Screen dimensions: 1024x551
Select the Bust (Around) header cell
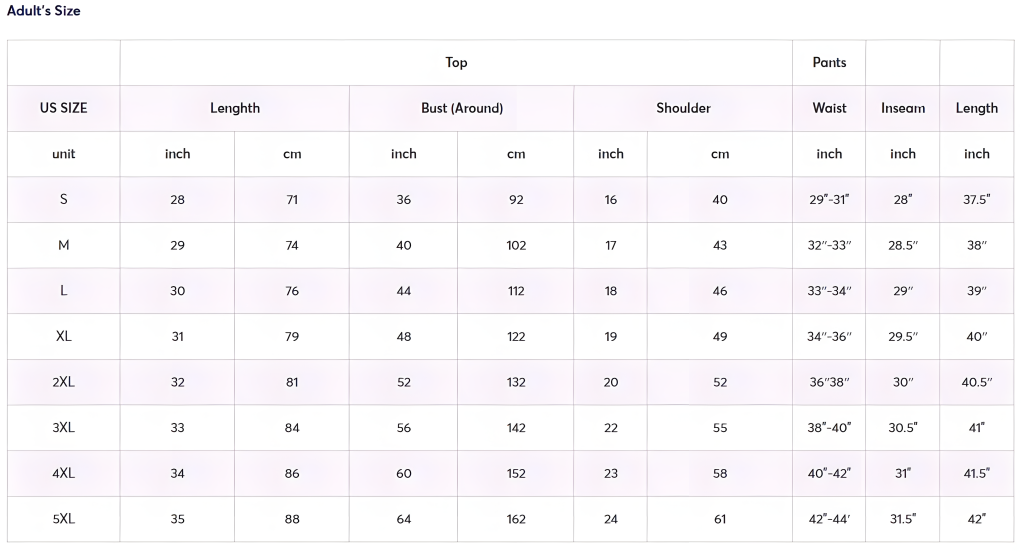[462, 108]
